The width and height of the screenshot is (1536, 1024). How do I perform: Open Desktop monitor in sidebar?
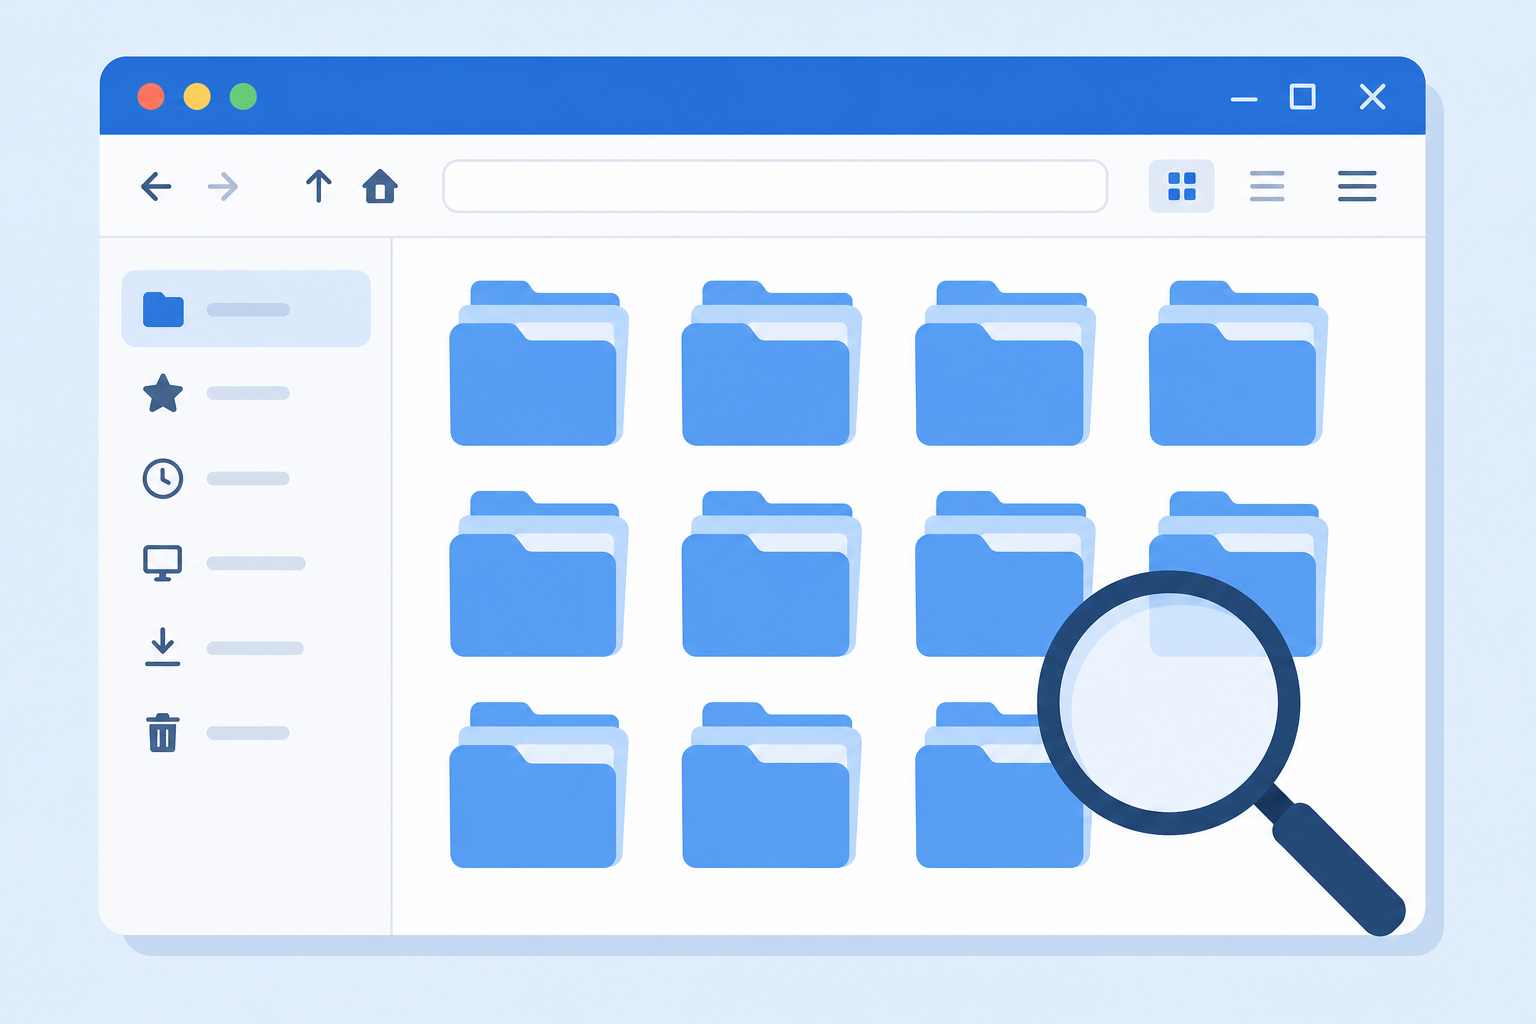tap(163, 563)
